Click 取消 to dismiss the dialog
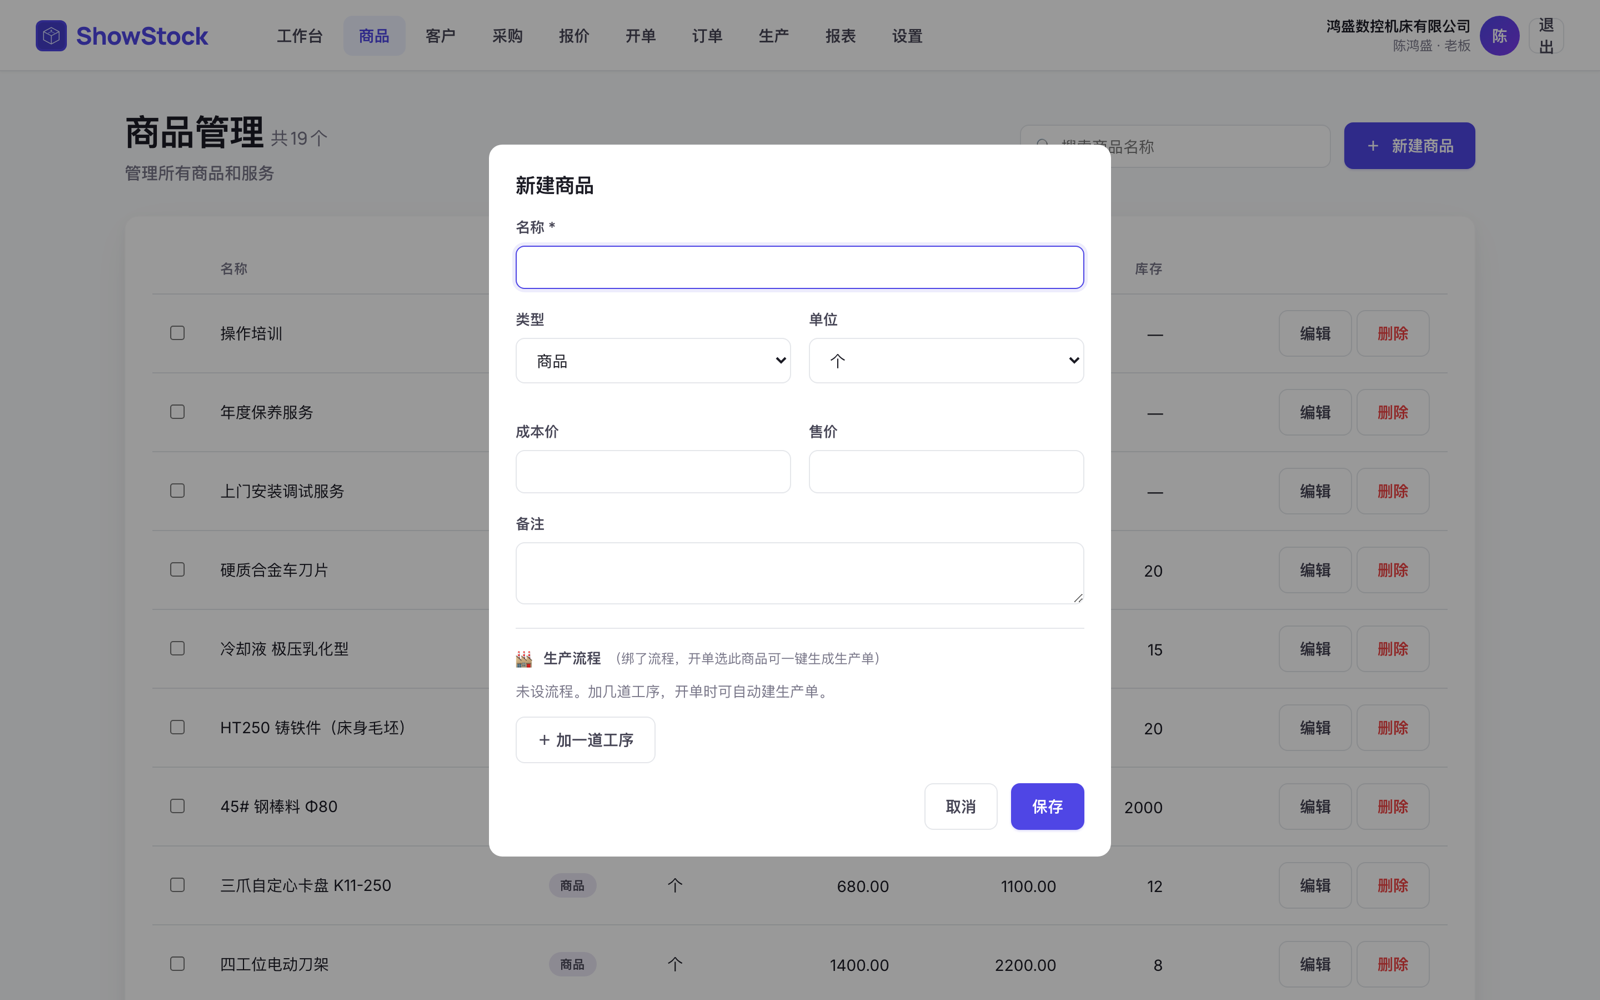 [961, 806]
